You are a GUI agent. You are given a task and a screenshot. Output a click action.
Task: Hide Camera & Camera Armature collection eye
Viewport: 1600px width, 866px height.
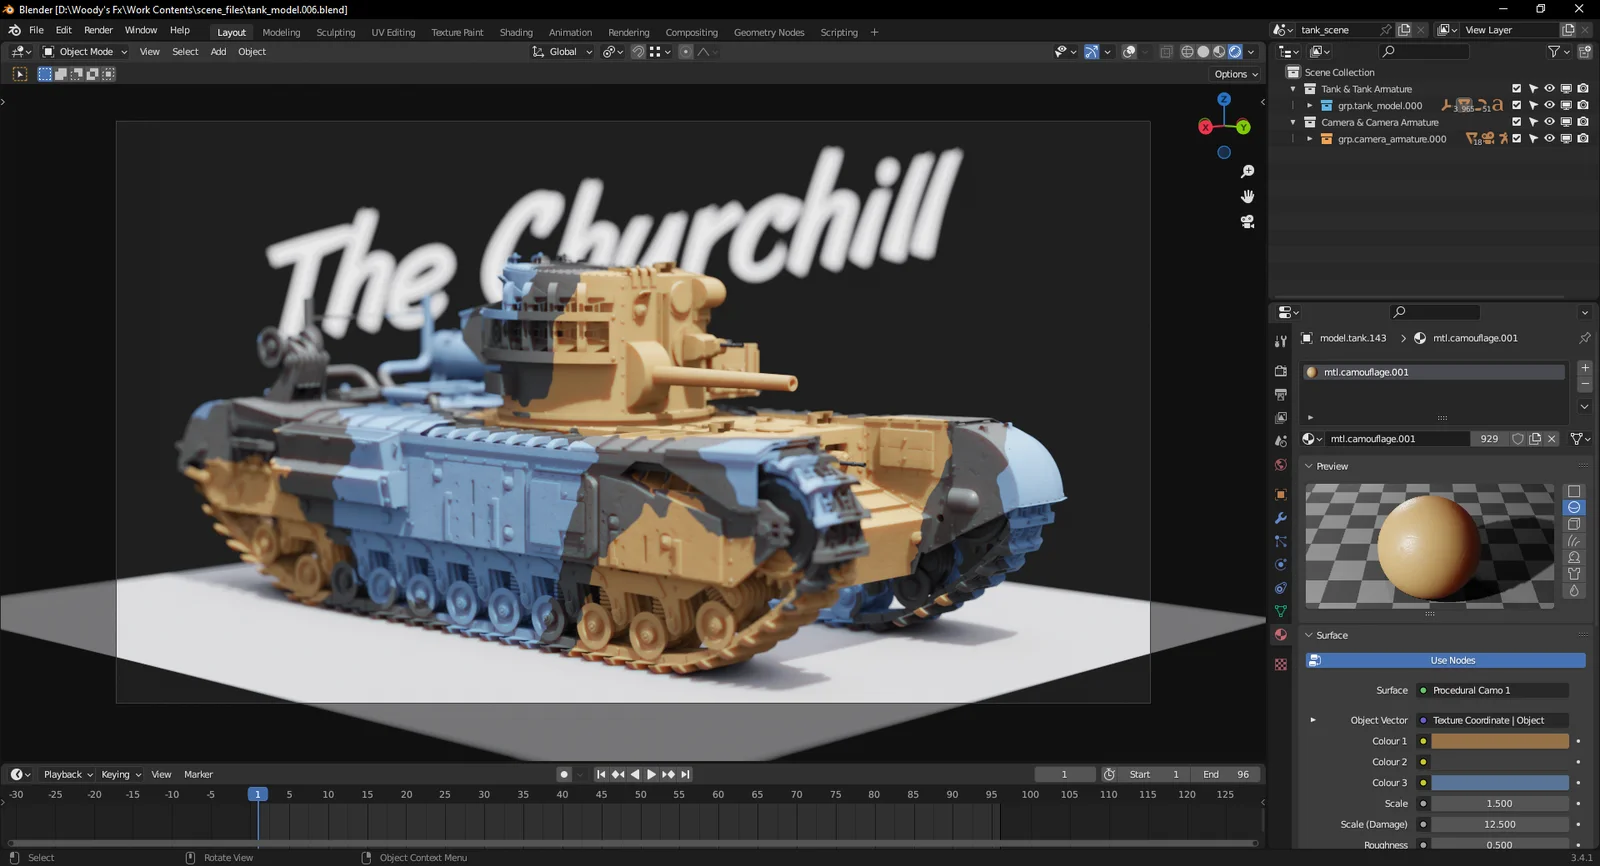coord(1549,122)
